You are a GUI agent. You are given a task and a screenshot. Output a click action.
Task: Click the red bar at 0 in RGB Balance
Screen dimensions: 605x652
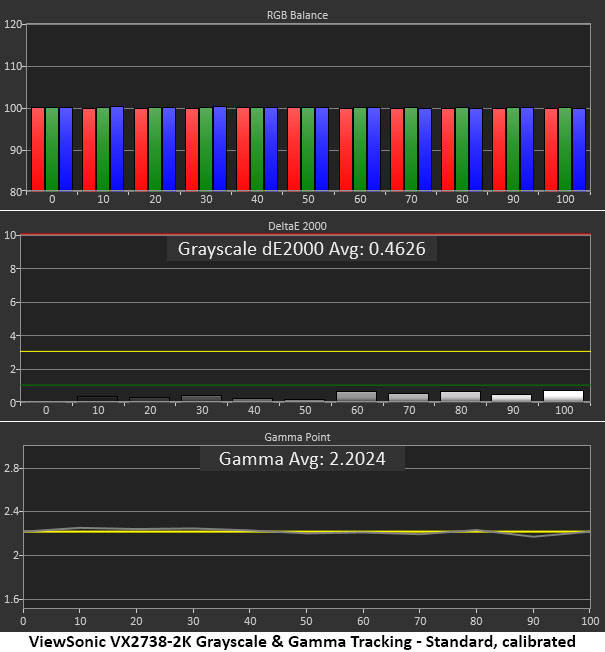[x=38, y=149]
